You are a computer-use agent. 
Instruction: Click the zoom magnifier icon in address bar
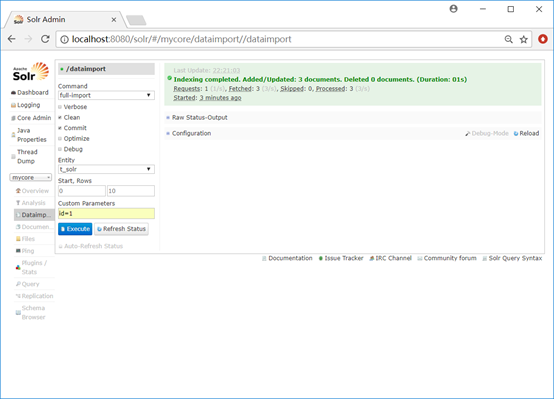[x=508, y=39]
